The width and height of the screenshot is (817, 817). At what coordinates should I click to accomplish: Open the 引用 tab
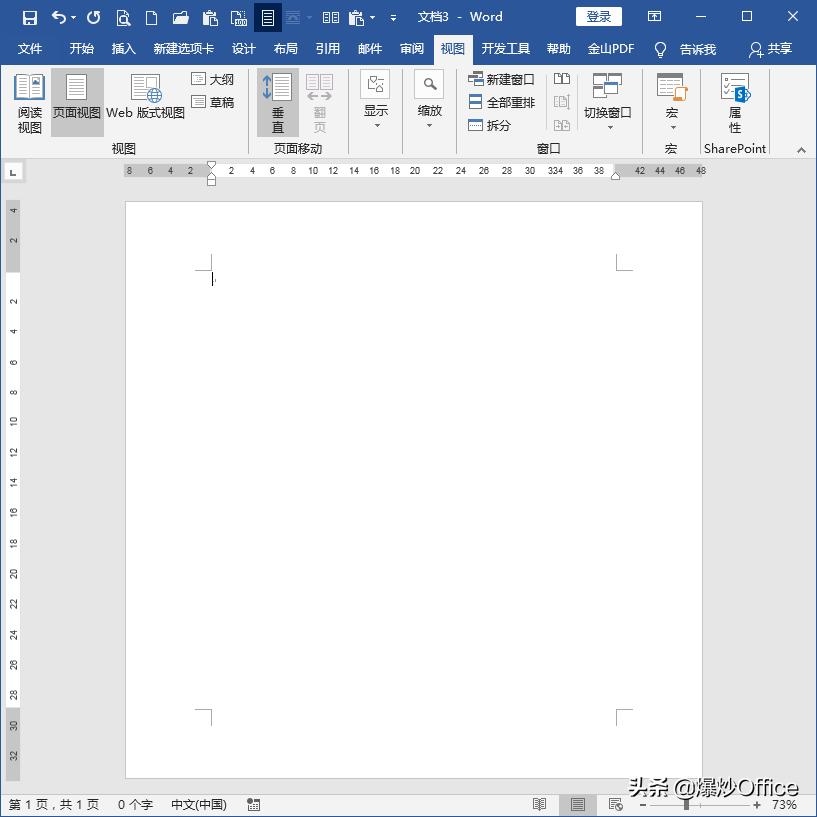coord(328,49)
